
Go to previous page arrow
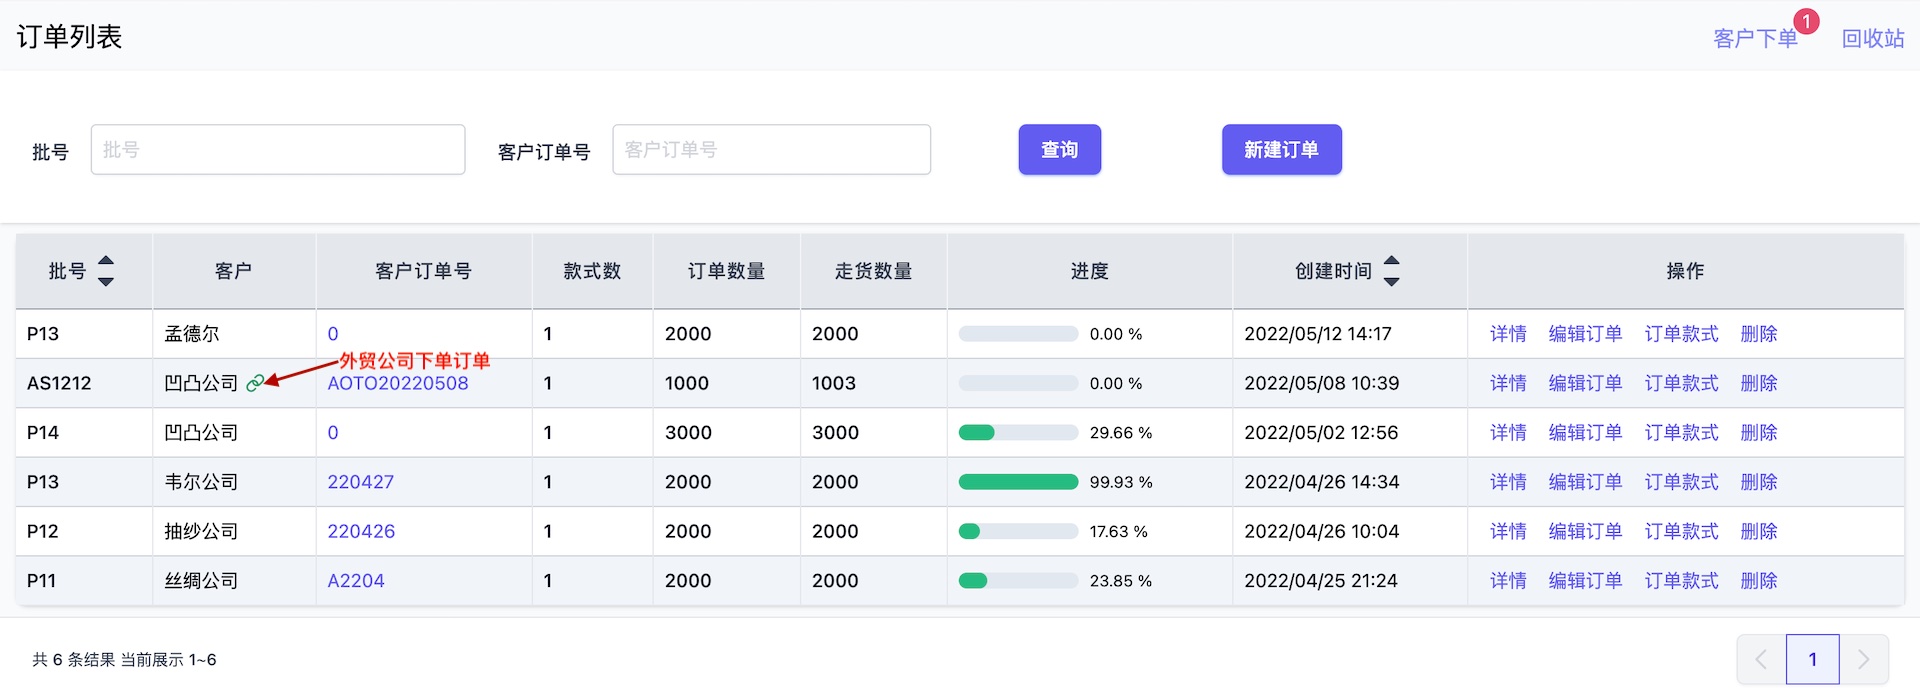(x=1761, y=659)
